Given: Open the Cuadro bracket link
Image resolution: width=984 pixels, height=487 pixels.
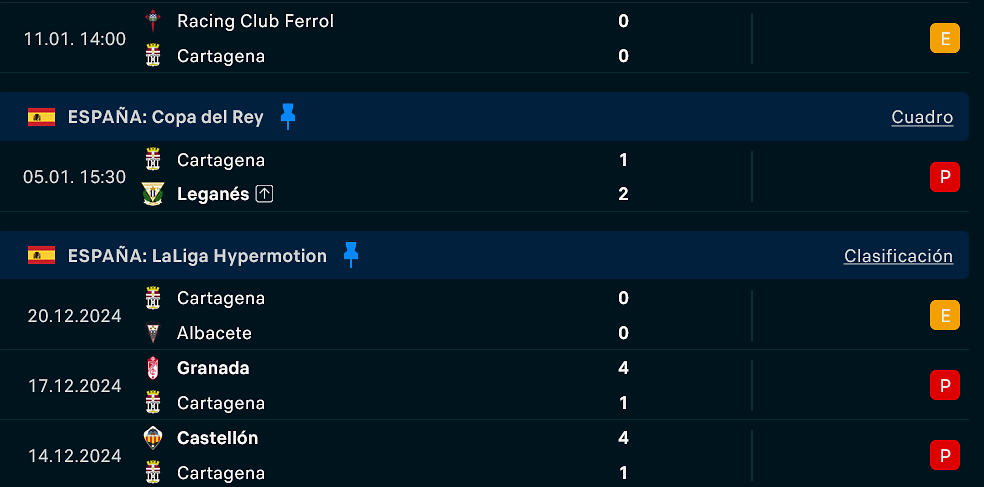Looking at the screenshot, I should pos(922,117).
